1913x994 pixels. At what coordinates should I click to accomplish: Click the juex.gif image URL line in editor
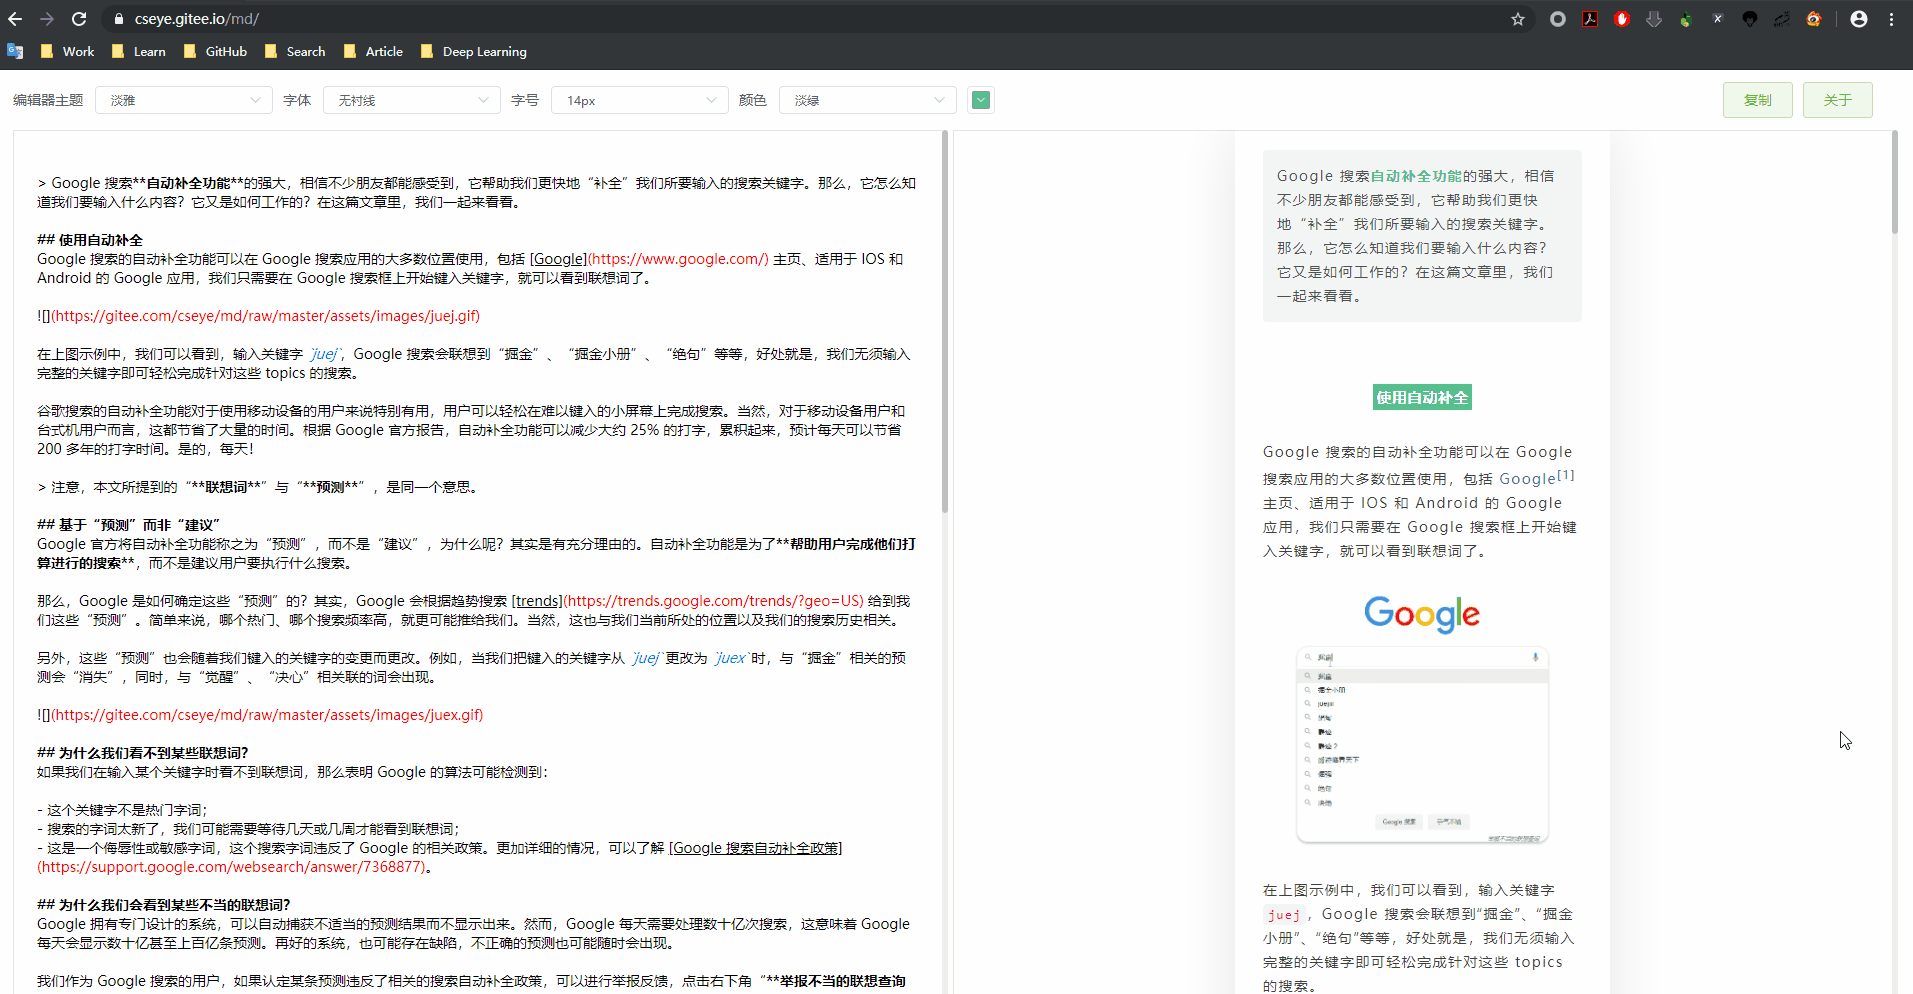point(260,715)
